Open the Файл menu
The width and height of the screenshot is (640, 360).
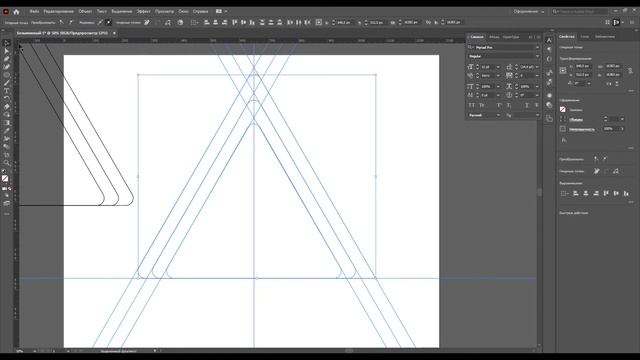coord(34,11)
